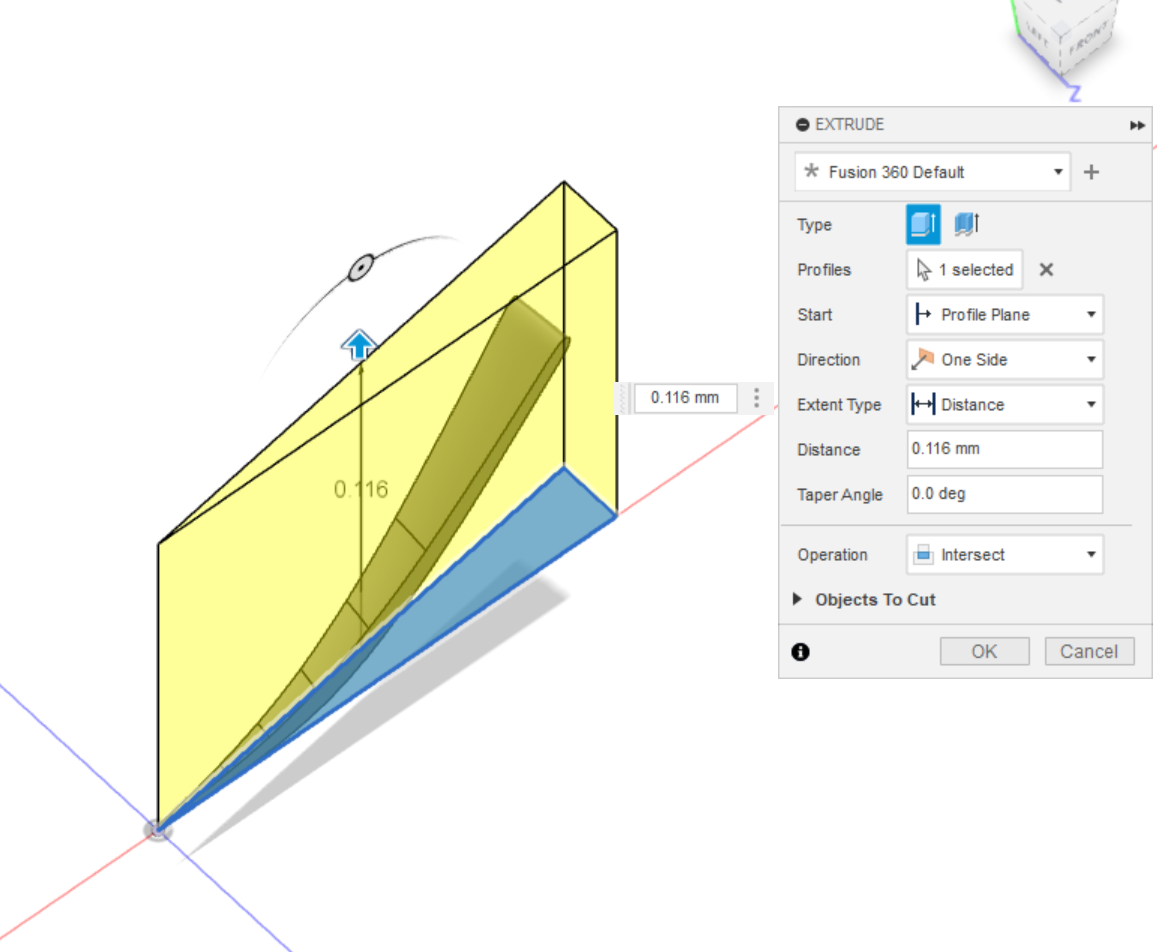Screen dimensions: 1157x952
Task: Open the Operation 'Intersect' dropdown
Action: click(x=1004, y=554)
